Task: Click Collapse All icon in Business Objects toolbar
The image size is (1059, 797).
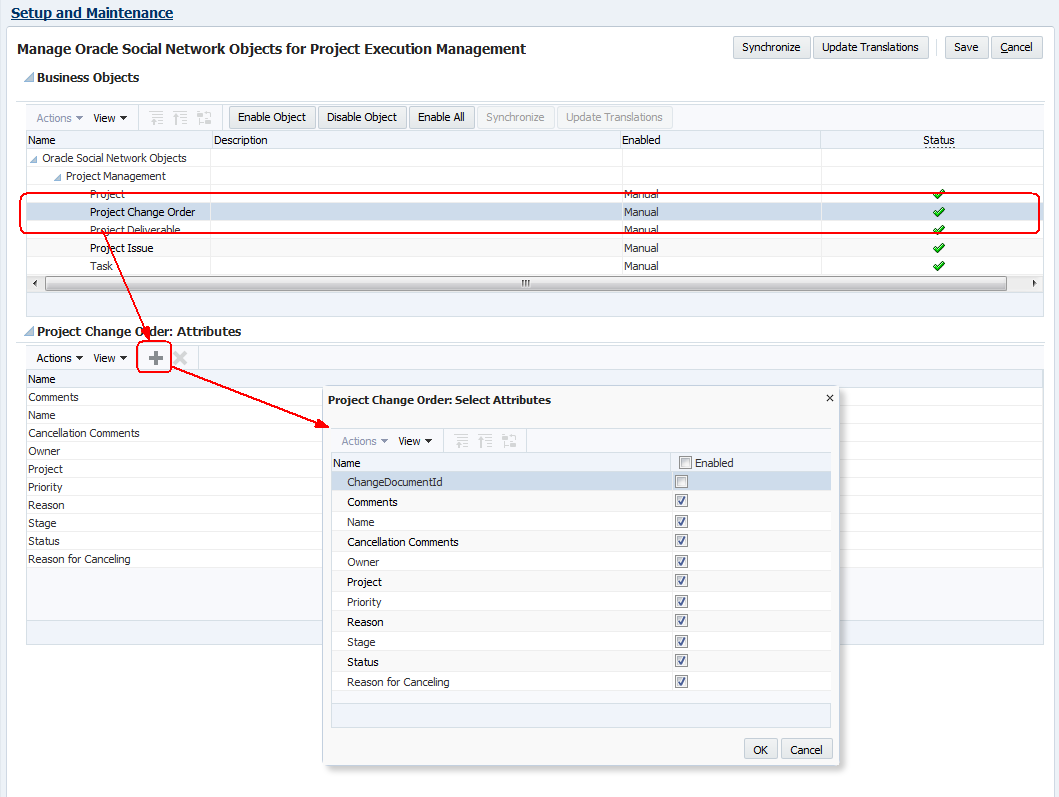Action: coord(180,118)
